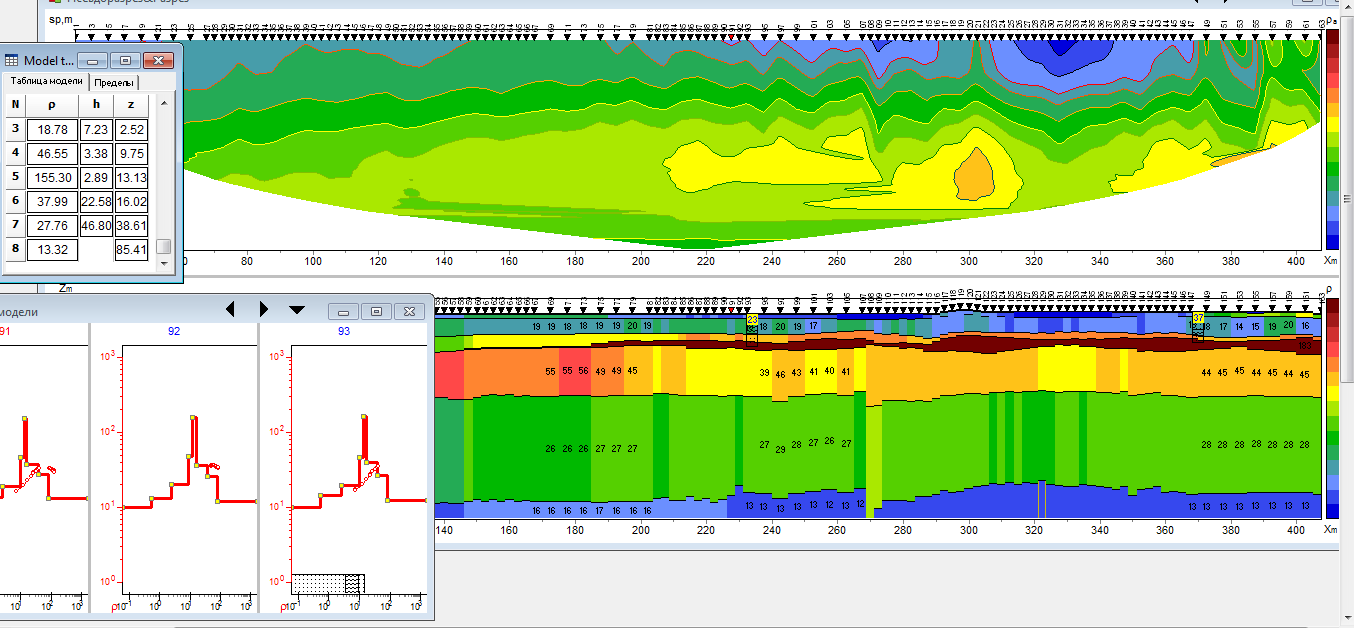Image resolution: width=1354 pixels, height=628 pixels.
Task: Show next sounding curve with right arrow
Action: (x=263, y=309)
